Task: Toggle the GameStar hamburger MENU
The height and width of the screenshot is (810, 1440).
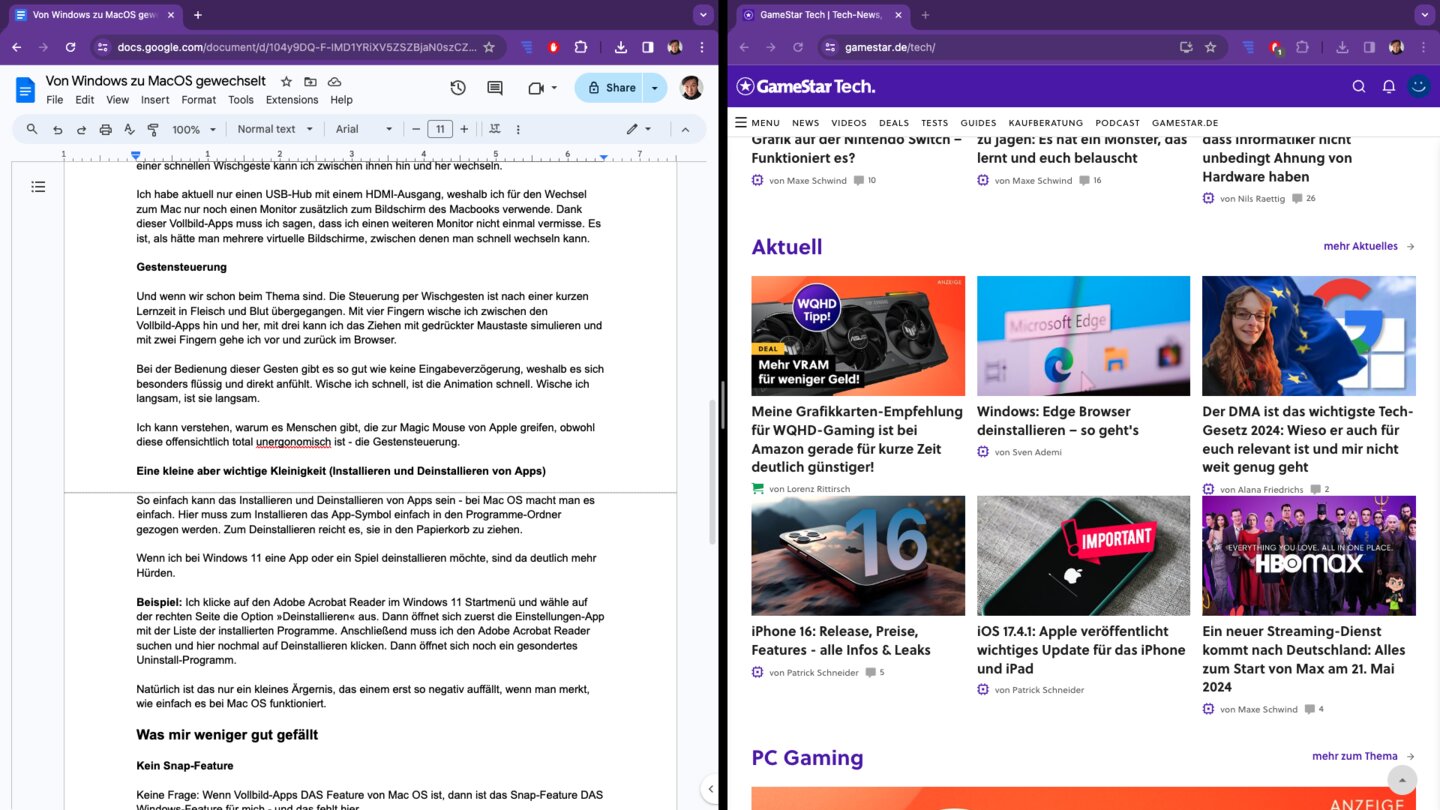Action: tap(757, 123)
